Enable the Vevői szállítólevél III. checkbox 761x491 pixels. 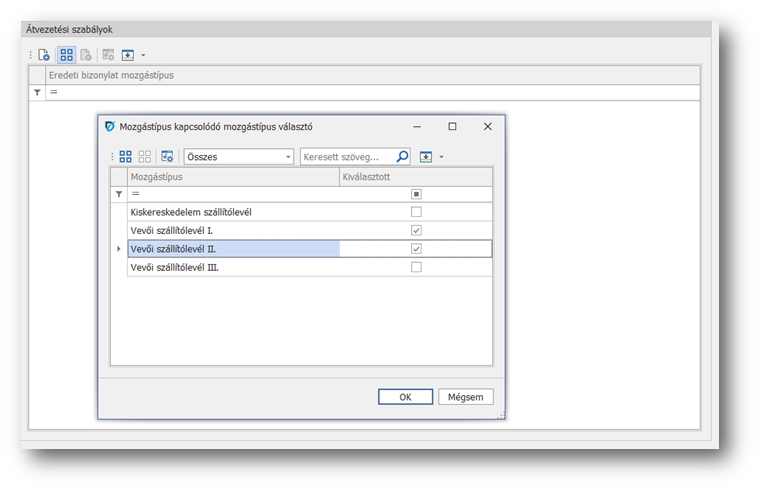[x=416, y=267]
